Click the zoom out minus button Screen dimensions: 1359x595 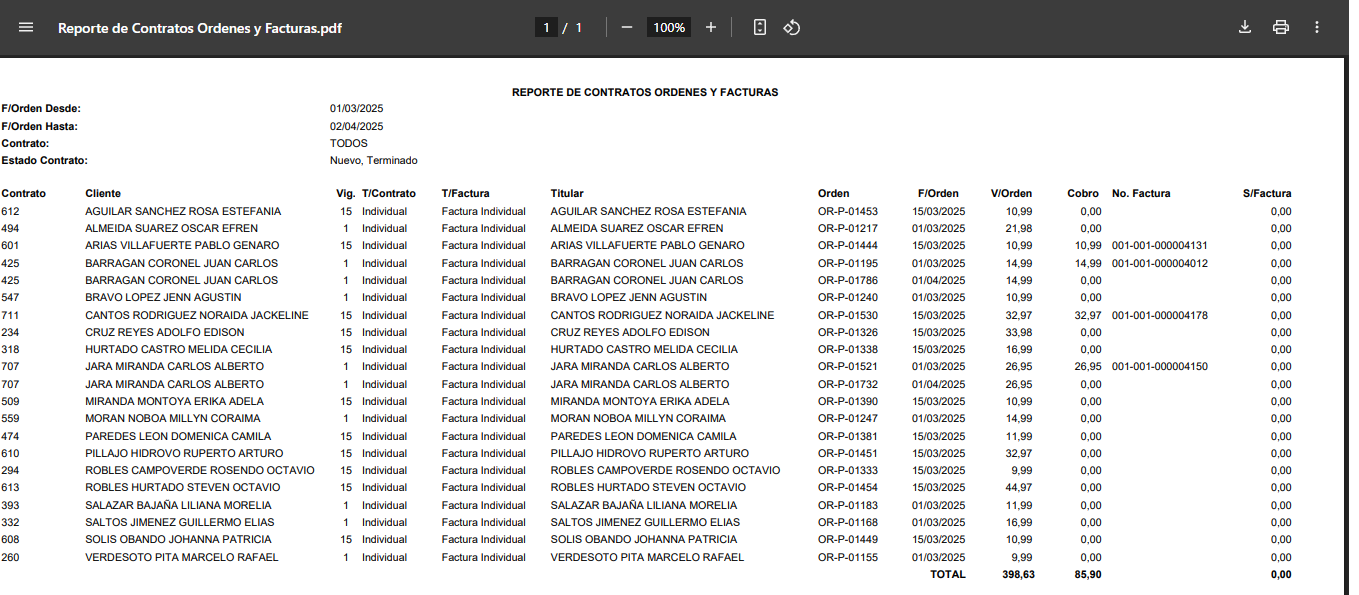627,28
